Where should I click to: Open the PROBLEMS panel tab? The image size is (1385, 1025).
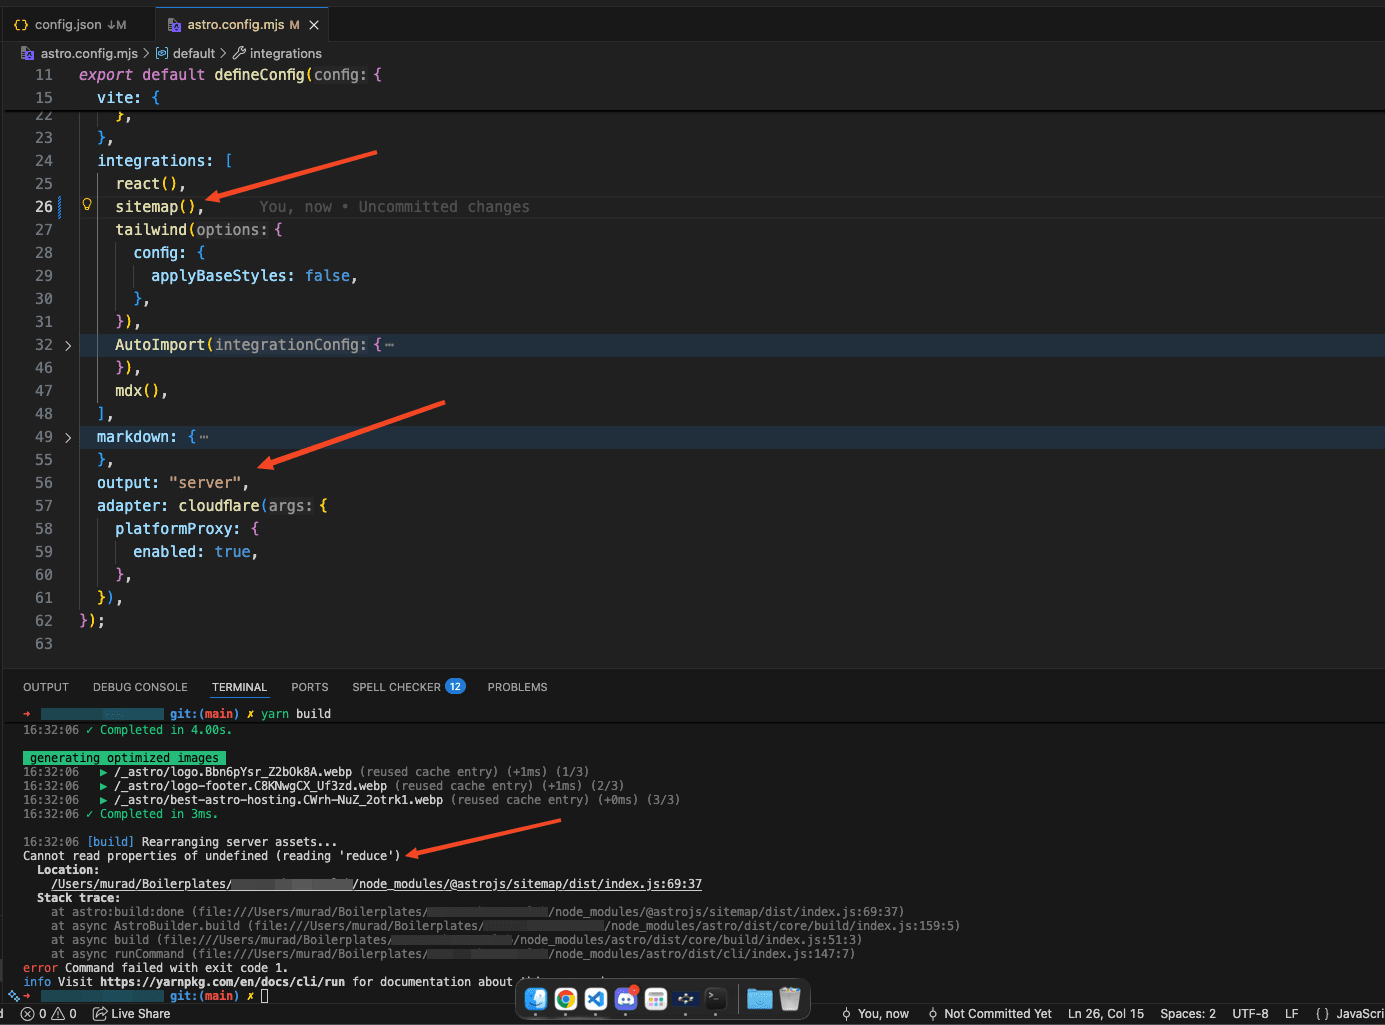(x=517, y=687)
